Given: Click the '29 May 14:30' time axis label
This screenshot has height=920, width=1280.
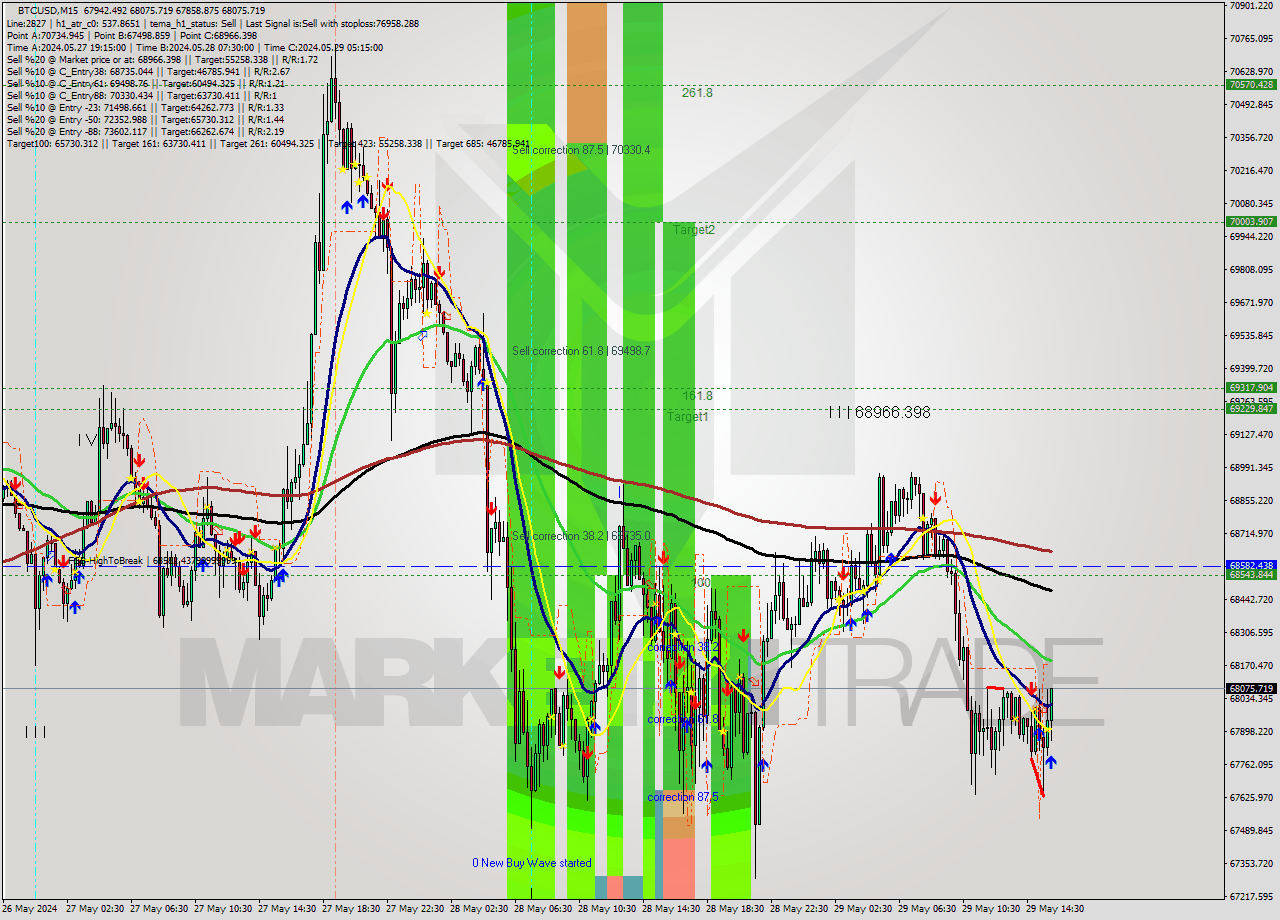Looking at the screenshot, I should click(x=1055, y=909).
